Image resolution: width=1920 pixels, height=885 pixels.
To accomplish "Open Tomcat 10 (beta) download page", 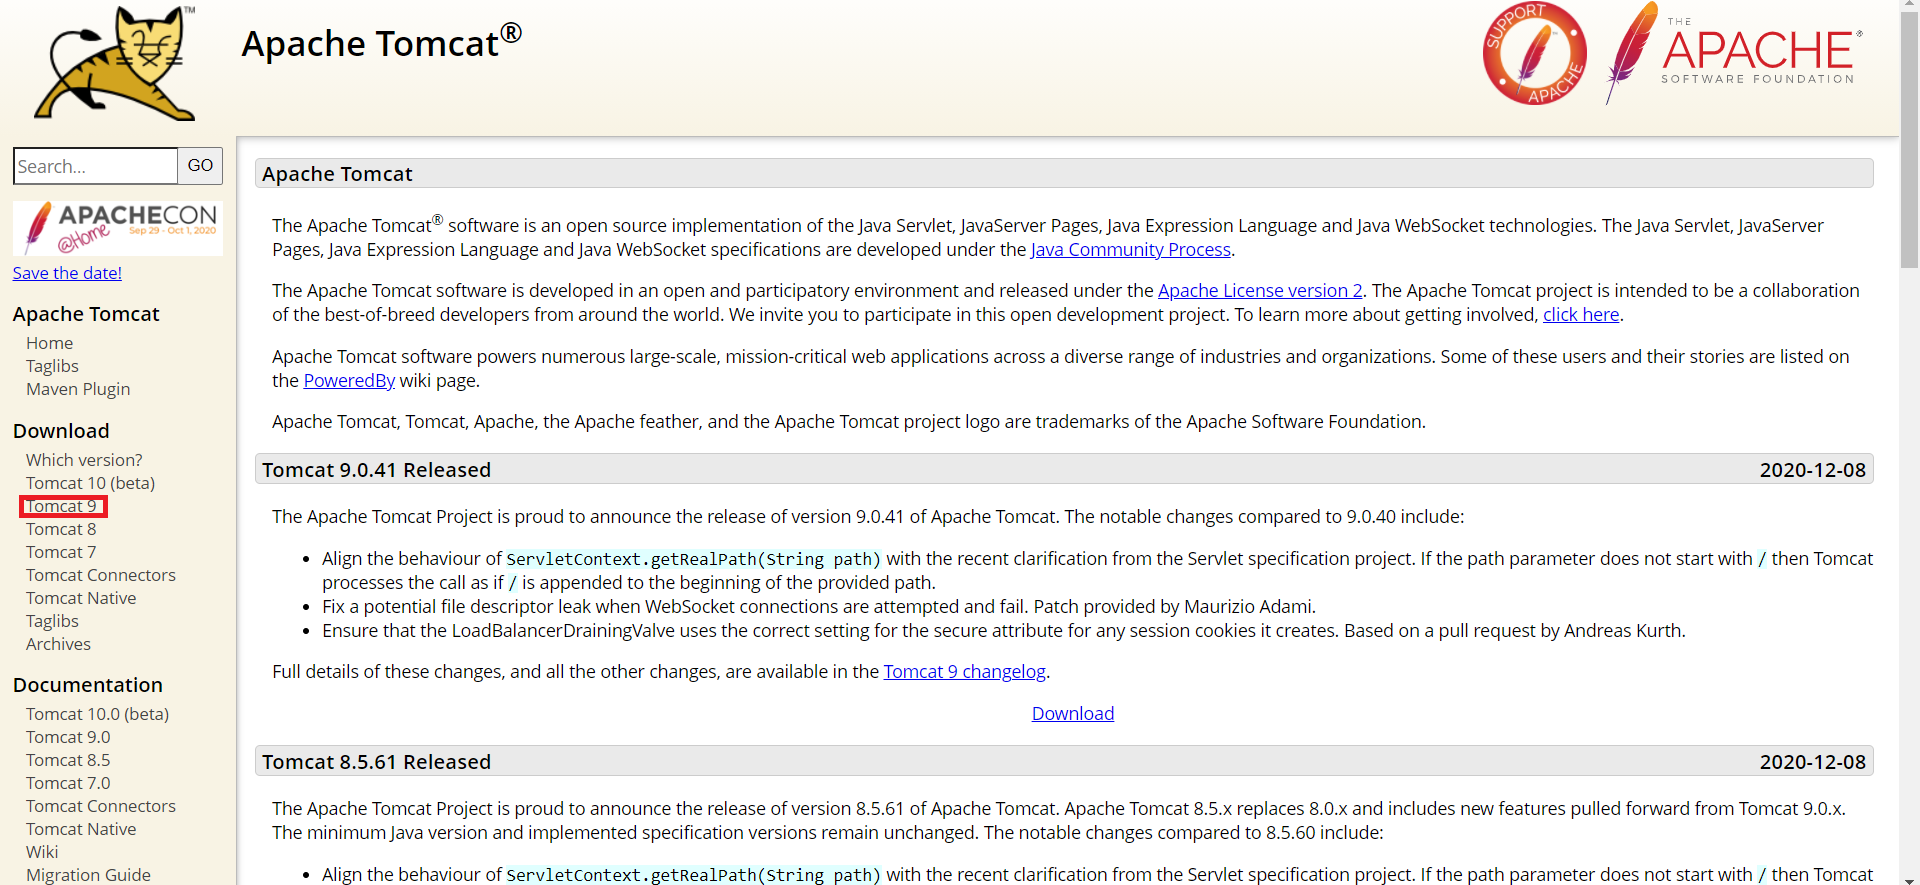I will pos(90,483).
